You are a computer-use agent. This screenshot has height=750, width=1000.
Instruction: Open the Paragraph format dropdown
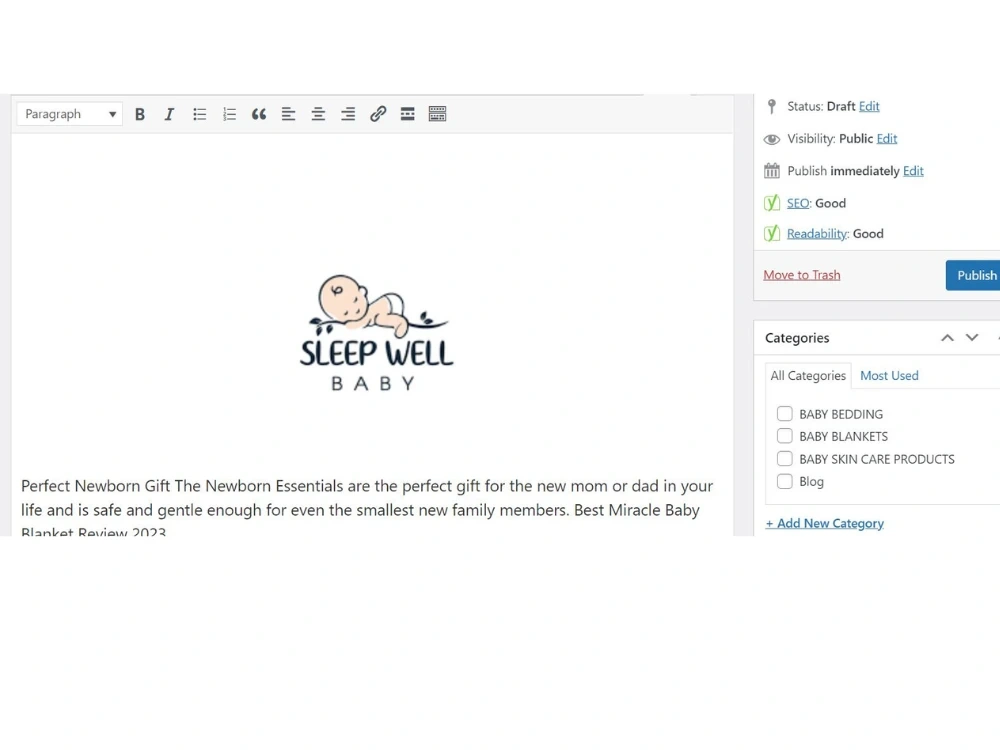click(70, 114)
